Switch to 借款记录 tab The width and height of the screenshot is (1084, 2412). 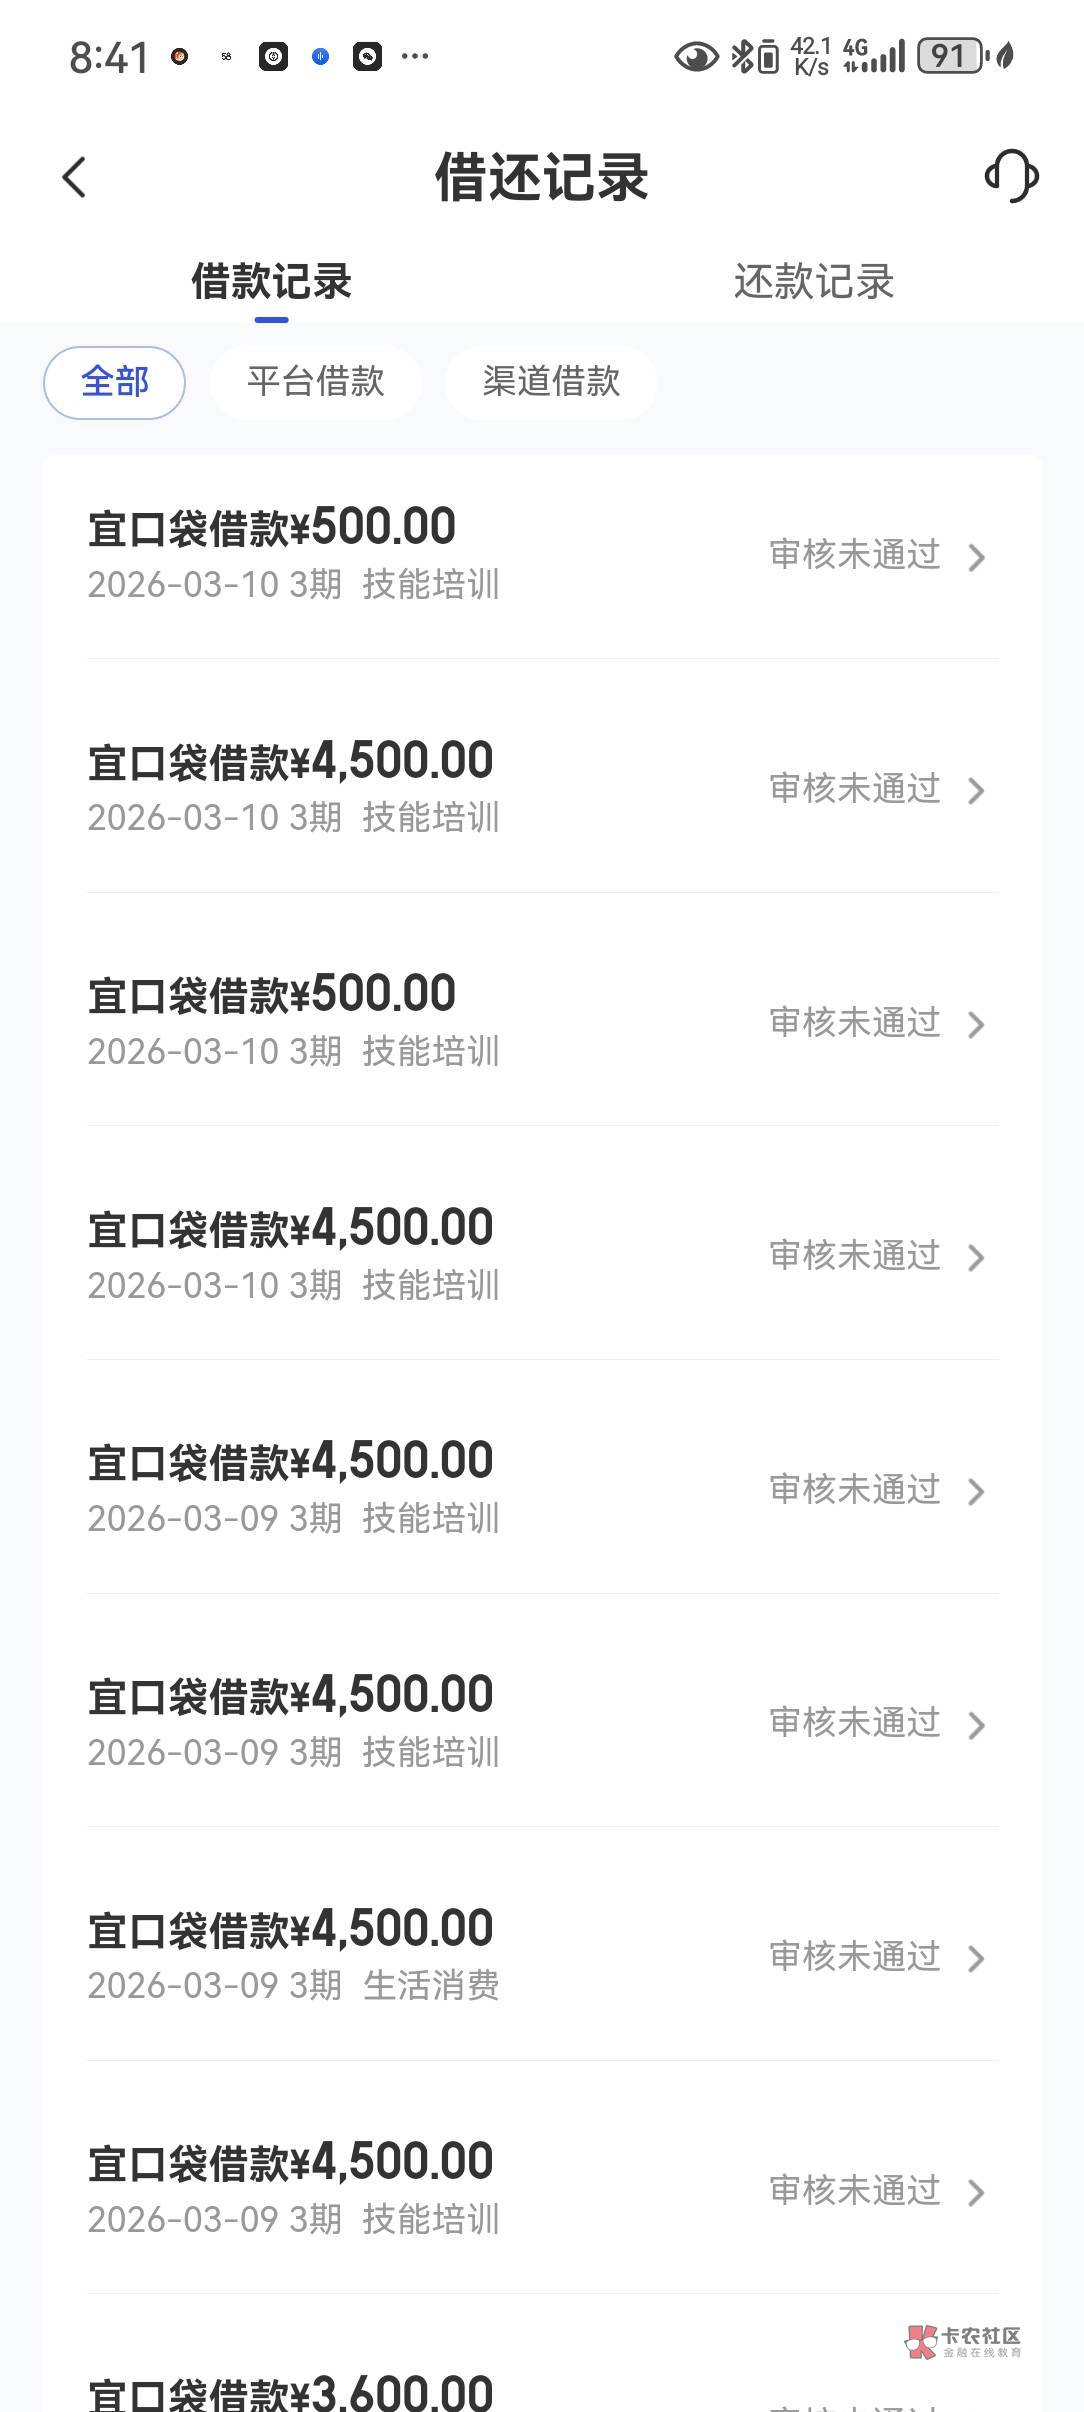tap(271, 282)
